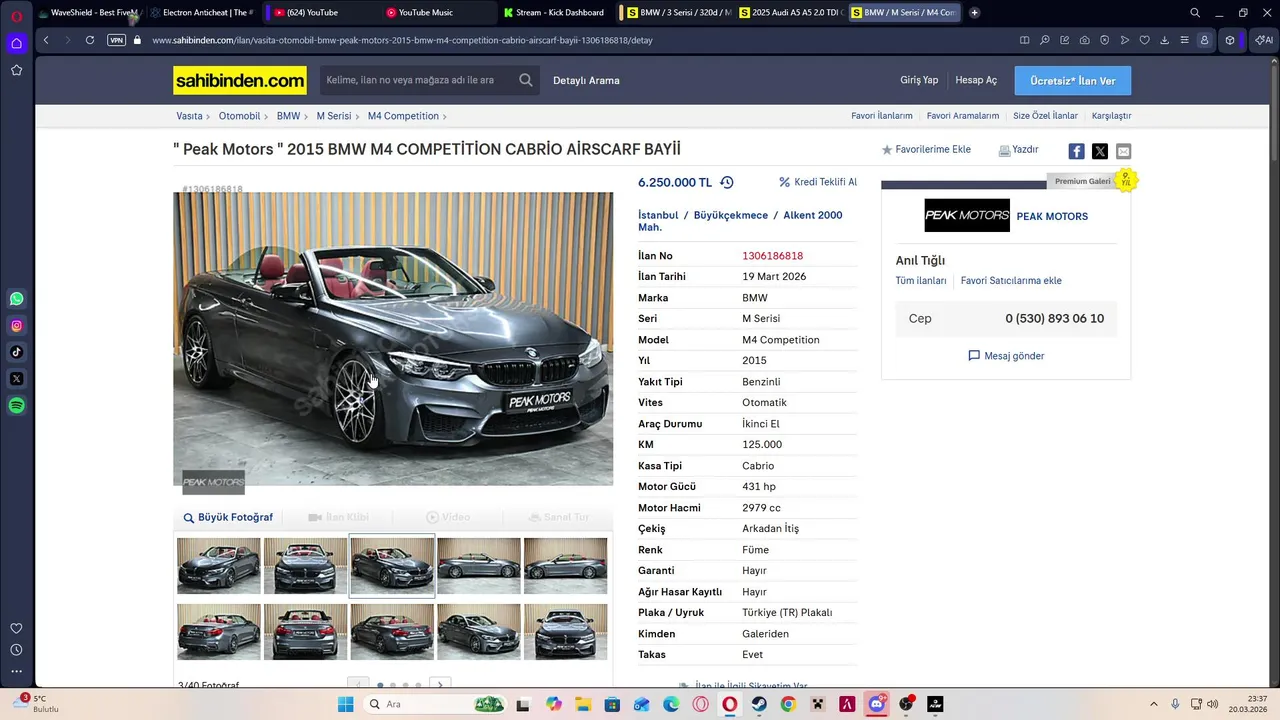Switch to 2025 Audi A5 tab

click(x=790, y=12)
